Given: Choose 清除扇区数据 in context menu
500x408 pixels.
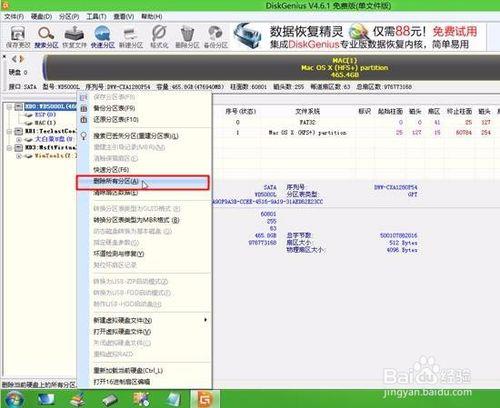Looking at the screenshot, I should [144, 193].
